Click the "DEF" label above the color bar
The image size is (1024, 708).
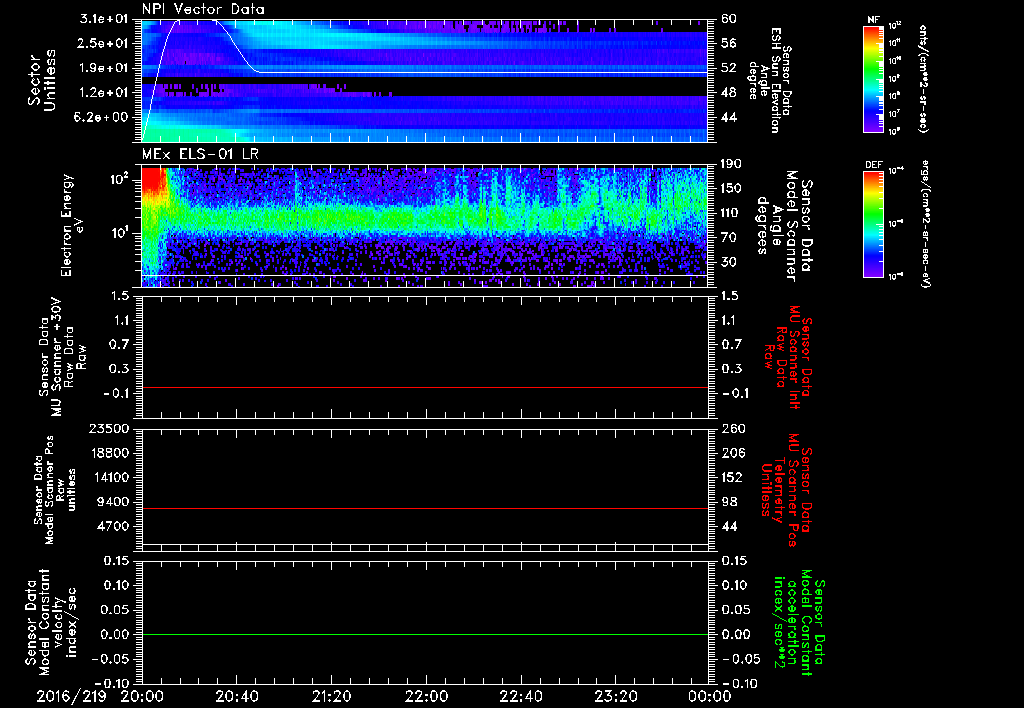pyautogui.click(x=874, y=165)
